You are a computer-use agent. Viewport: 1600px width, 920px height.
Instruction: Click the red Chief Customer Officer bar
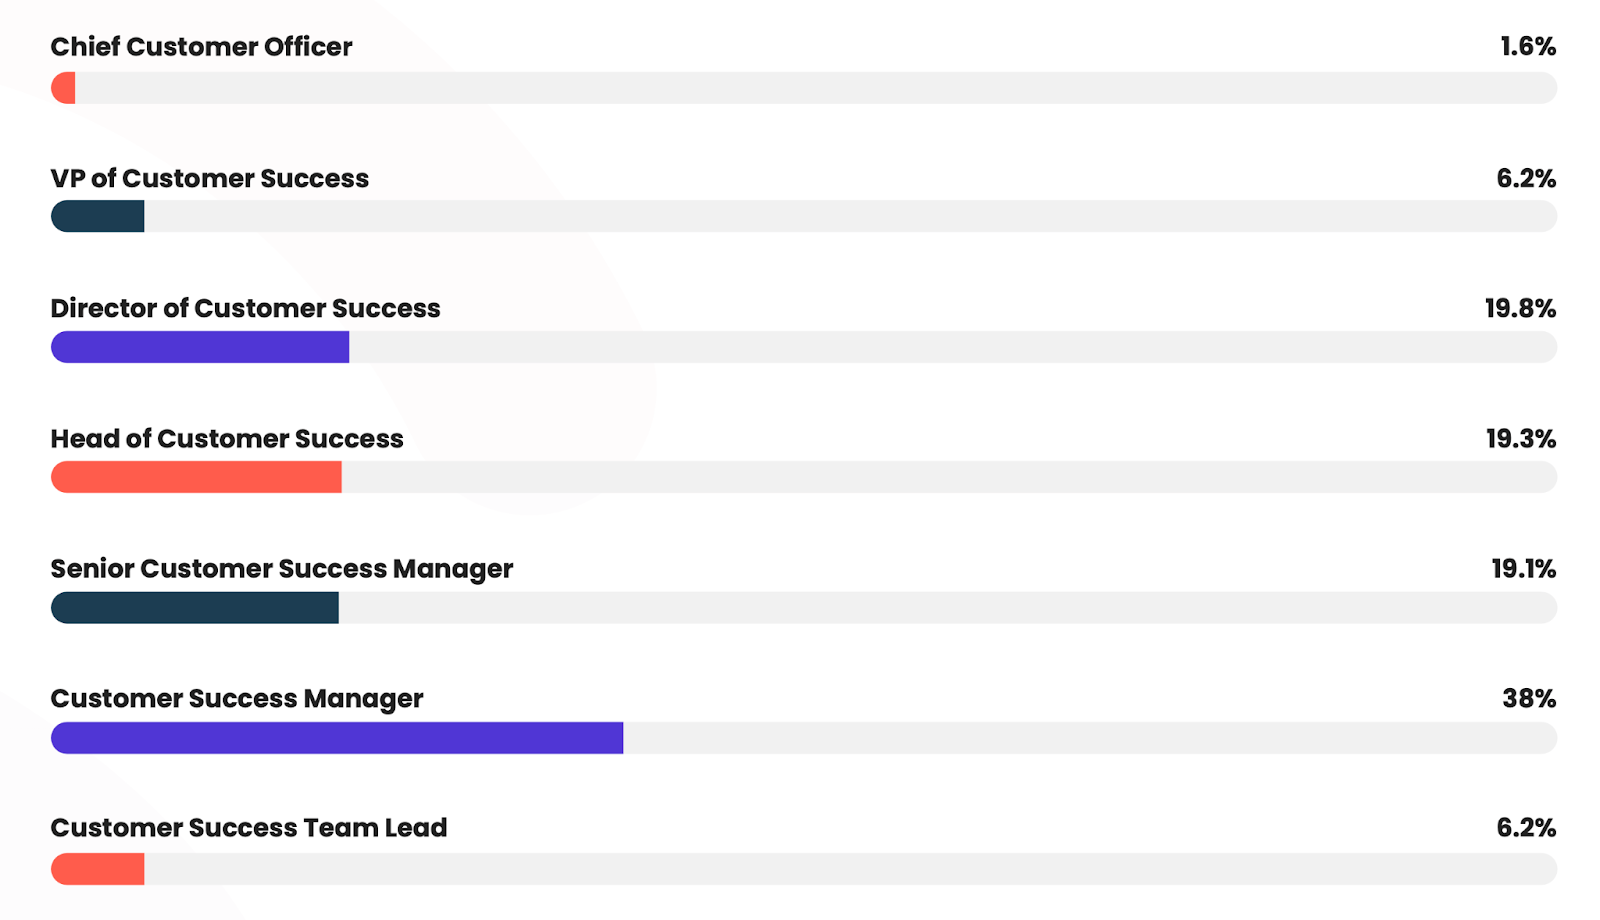[63, 88]
